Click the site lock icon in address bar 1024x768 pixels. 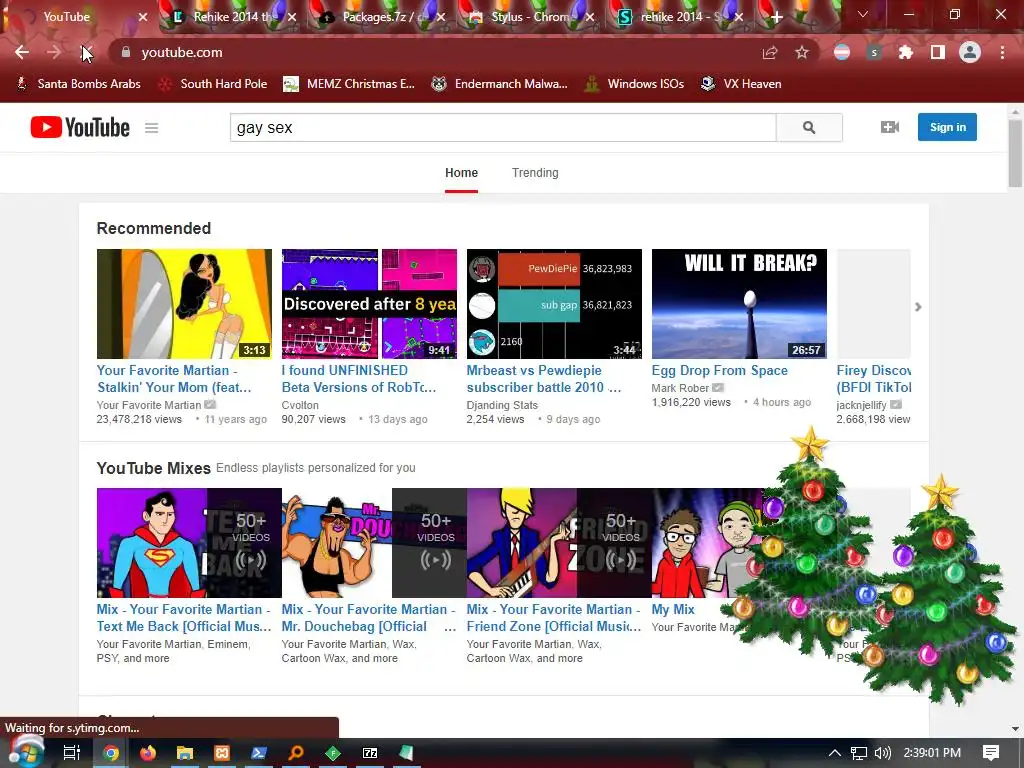click(126, 52)
